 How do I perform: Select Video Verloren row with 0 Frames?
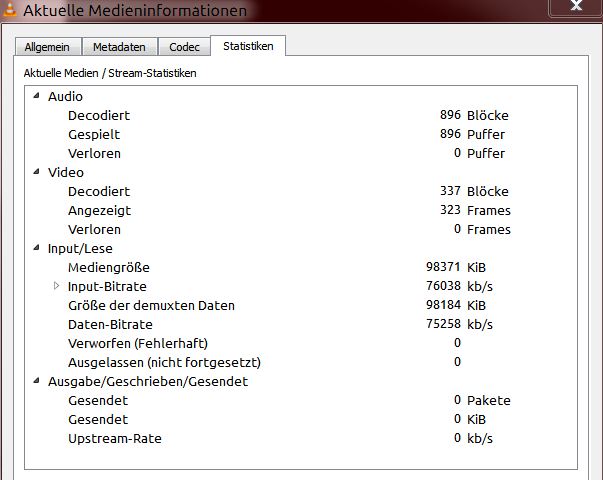(301, 230)
